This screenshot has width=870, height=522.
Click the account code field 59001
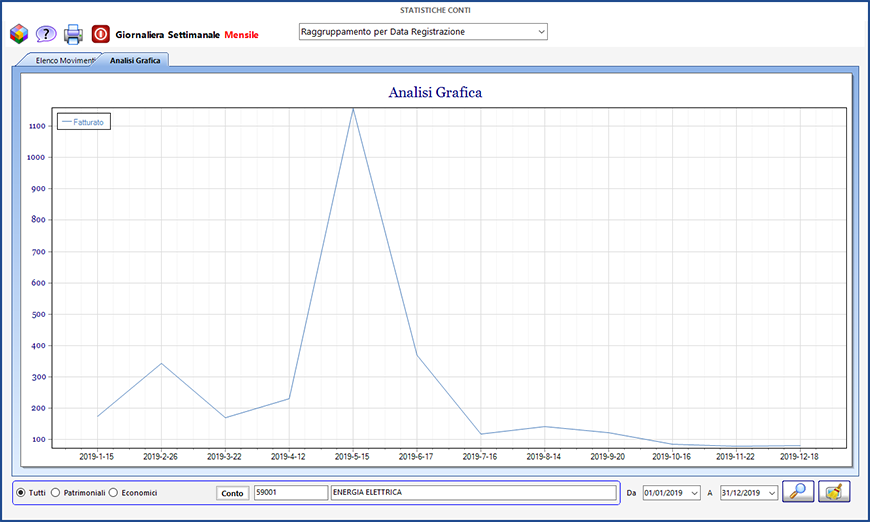(290, 492)
